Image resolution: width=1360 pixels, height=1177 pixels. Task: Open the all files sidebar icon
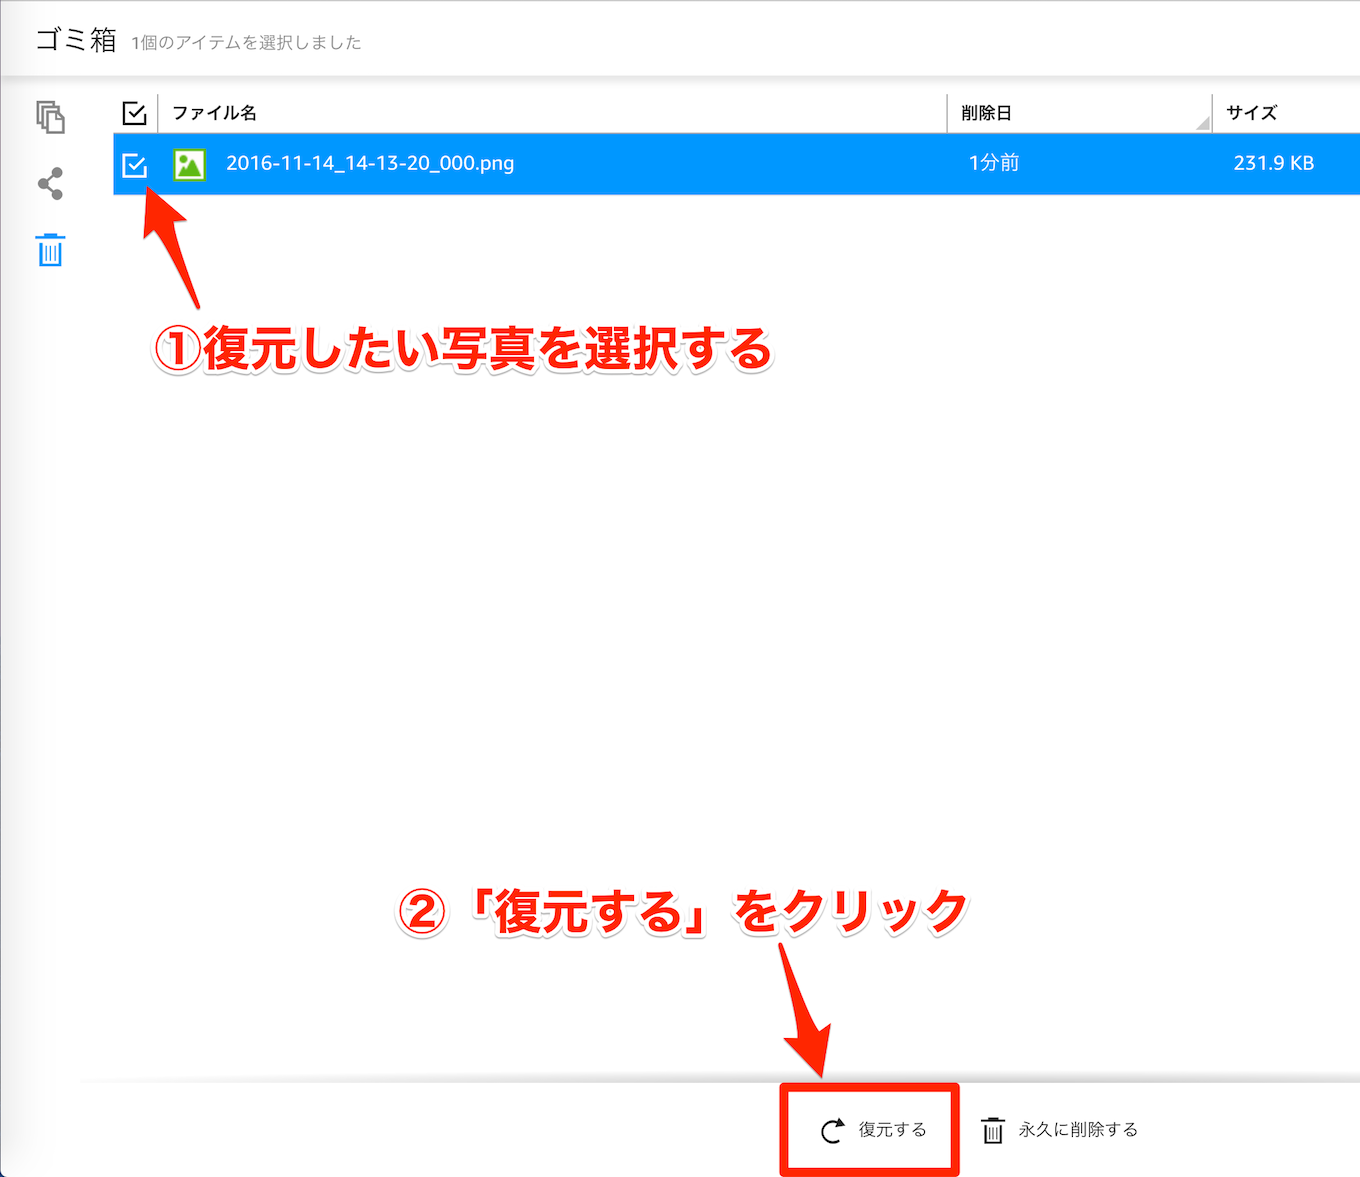coord(50,117)
